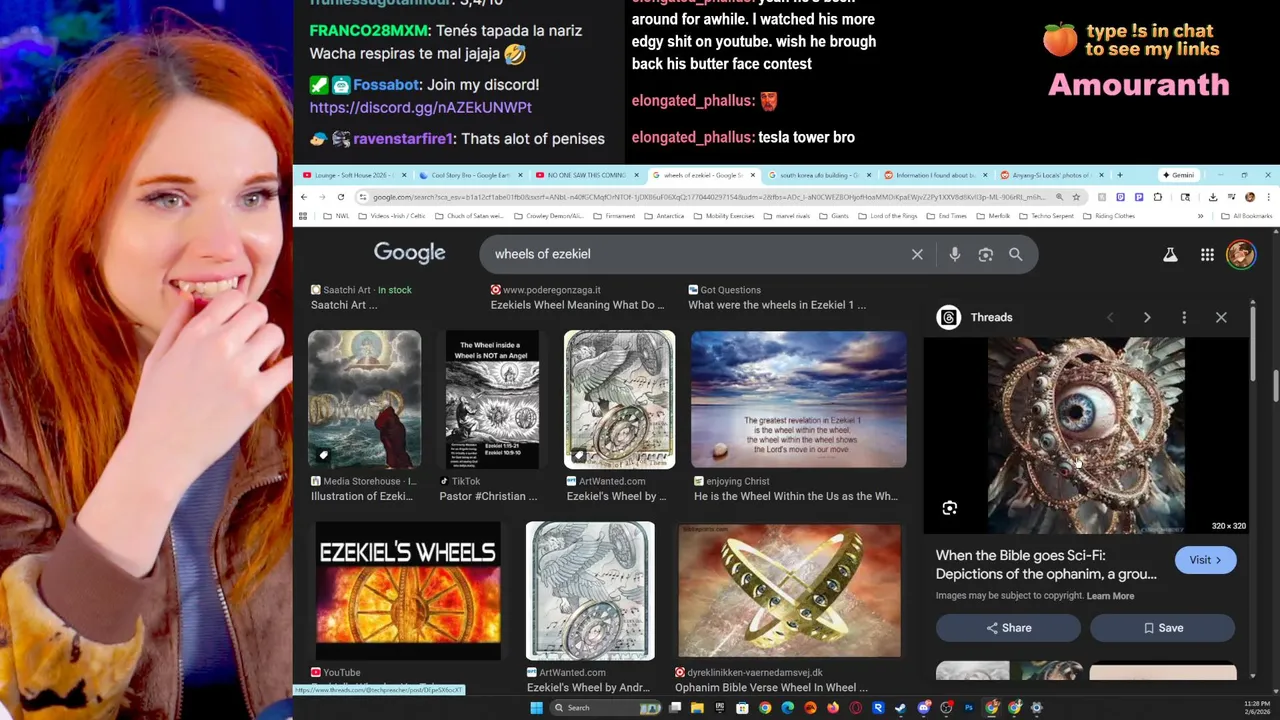Image resolution: width=1280 pixels, height=720 pixels.
Task: Click the 'Ezekiels Wheel Meaning What Do' result title
Action: pyautogui.click(x=578, y=305)
